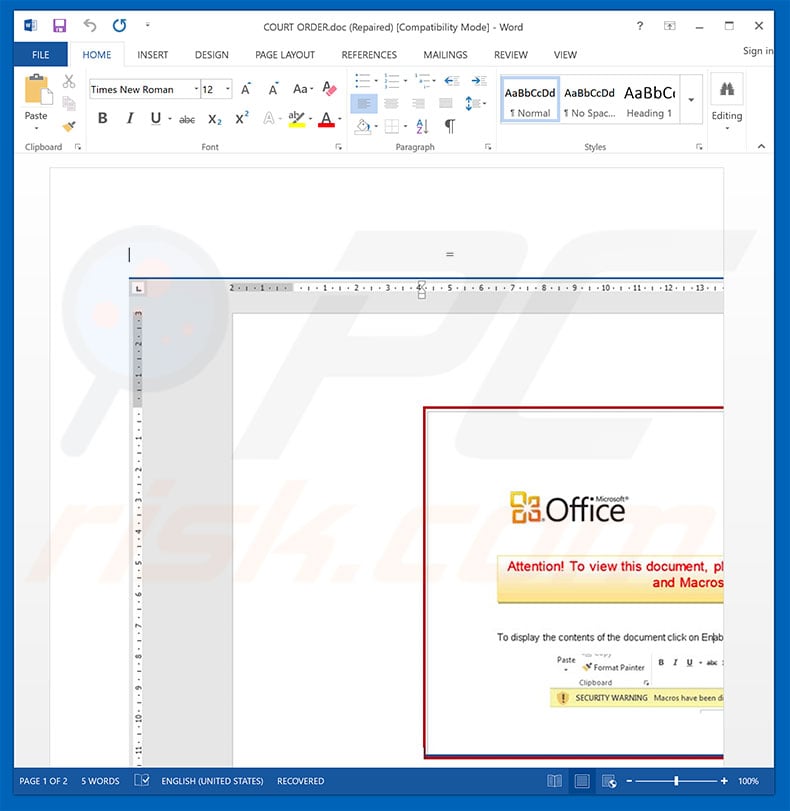Undo the last action
The image size is (790, 811).
[90, 25]
